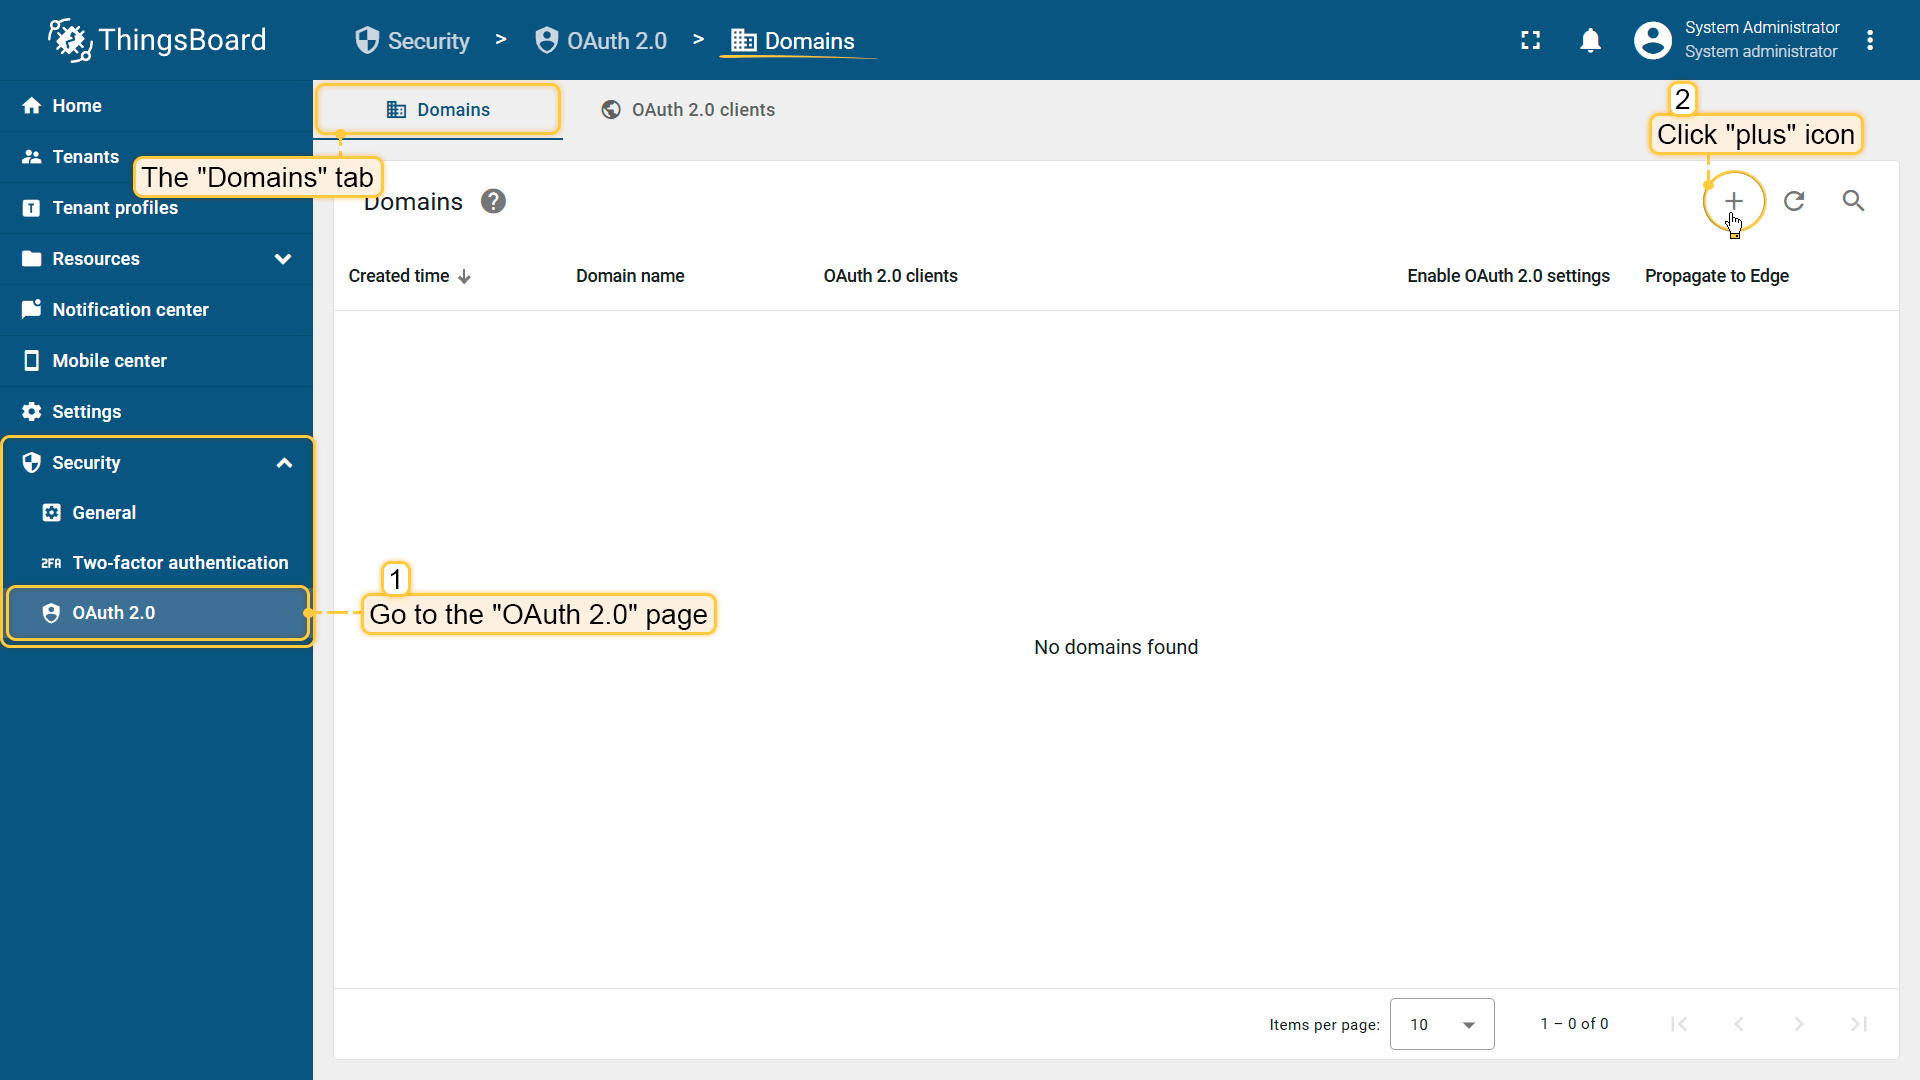Switch to OAuth 2.0 clients tab
Screen dimensions: 1920x1080
tap(688, 110)
